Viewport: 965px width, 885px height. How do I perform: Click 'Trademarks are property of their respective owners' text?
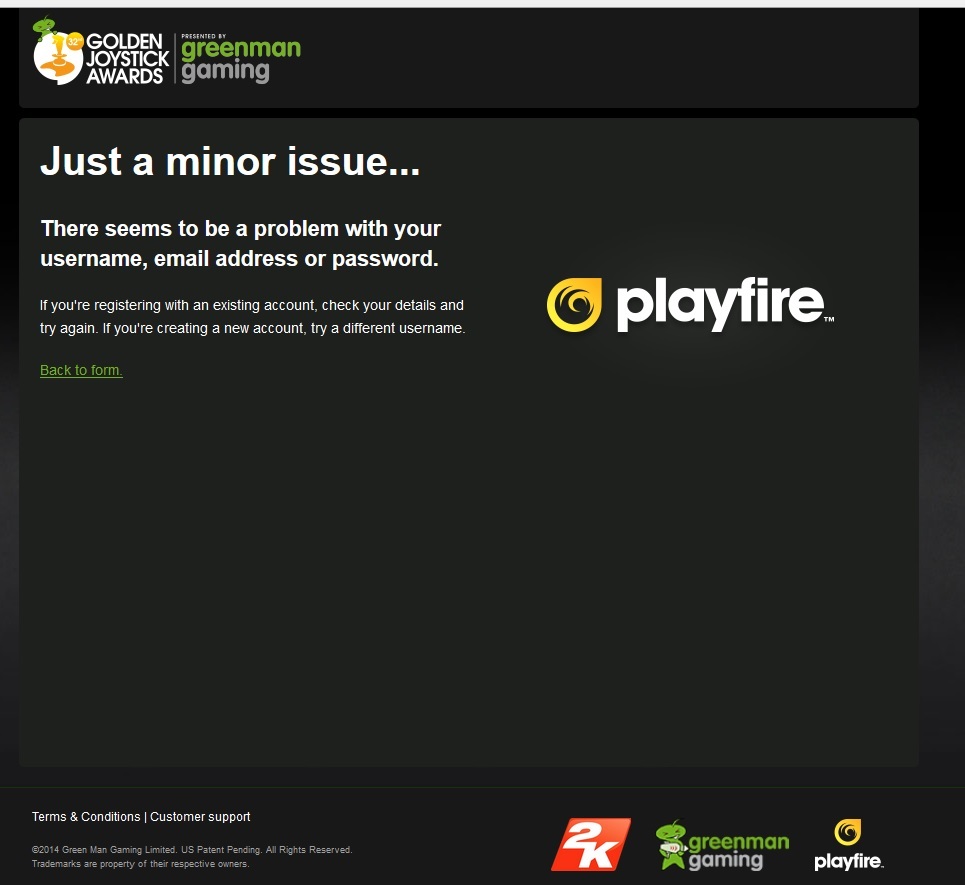(x=140, y=863)
